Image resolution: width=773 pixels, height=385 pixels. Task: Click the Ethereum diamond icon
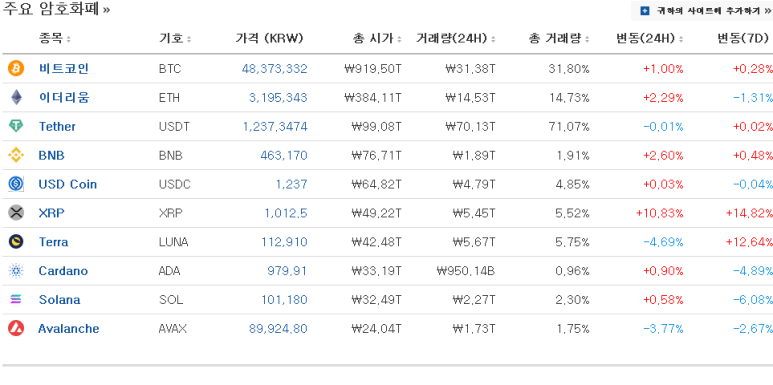[x=16, y=97]
